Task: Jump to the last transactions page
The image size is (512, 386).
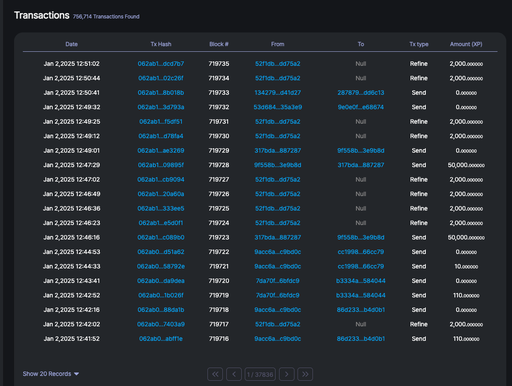Action: tap(305, 374)
